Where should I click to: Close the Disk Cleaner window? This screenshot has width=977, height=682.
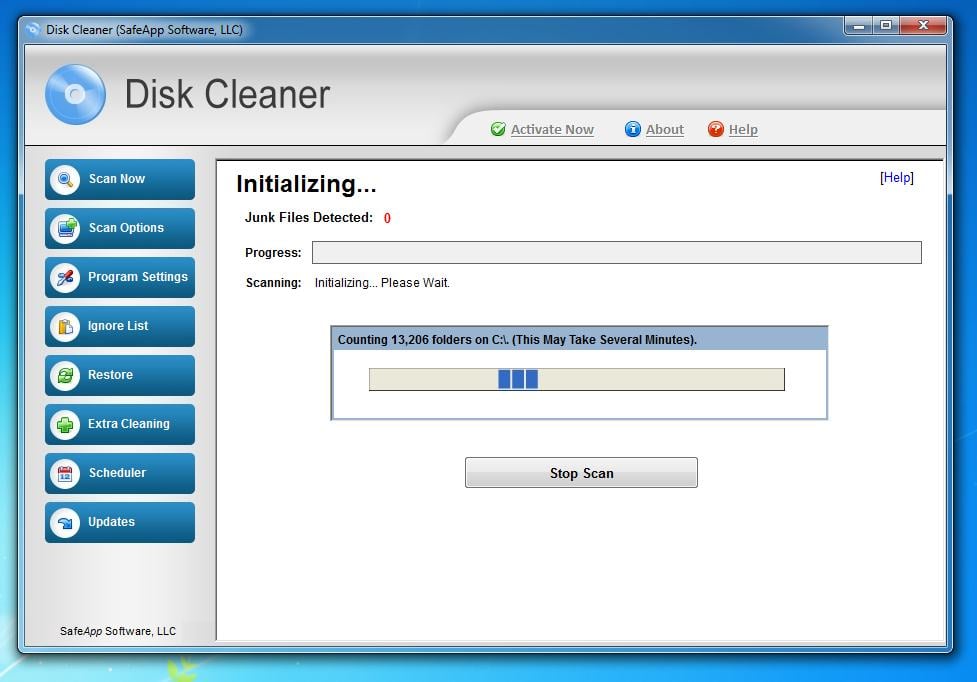click(923, 26)
